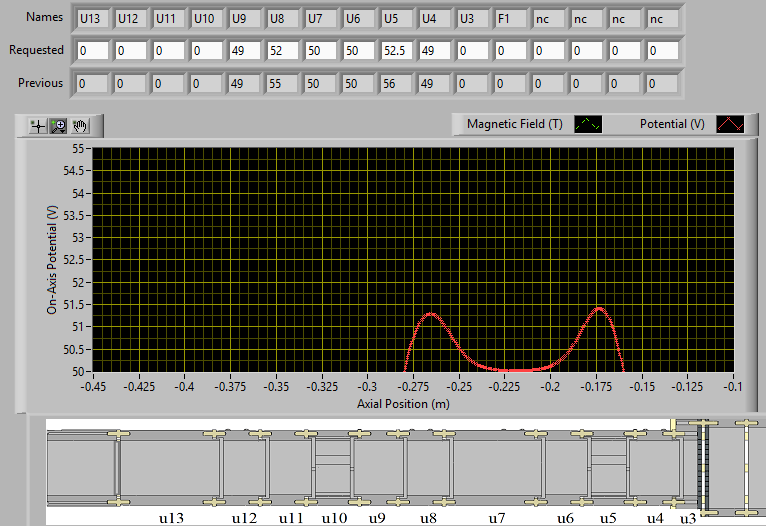Activate the graph zoom tool
The width and height of the screenshot is (766, 526).
[x=58, y=126]
